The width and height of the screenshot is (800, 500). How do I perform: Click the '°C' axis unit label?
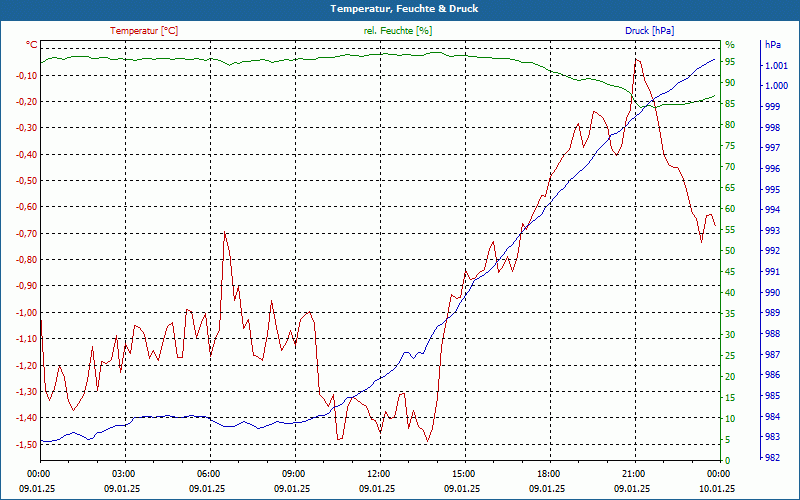coord(32,45)
